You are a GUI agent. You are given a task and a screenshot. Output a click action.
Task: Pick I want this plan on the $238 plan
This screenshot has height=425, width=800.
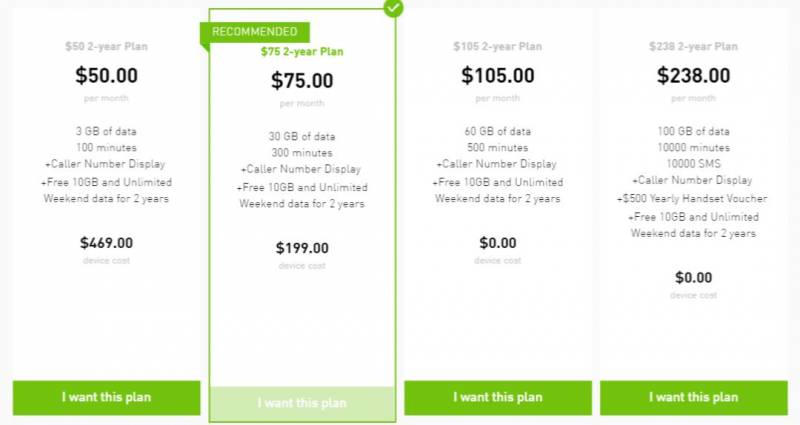(693, 397)
